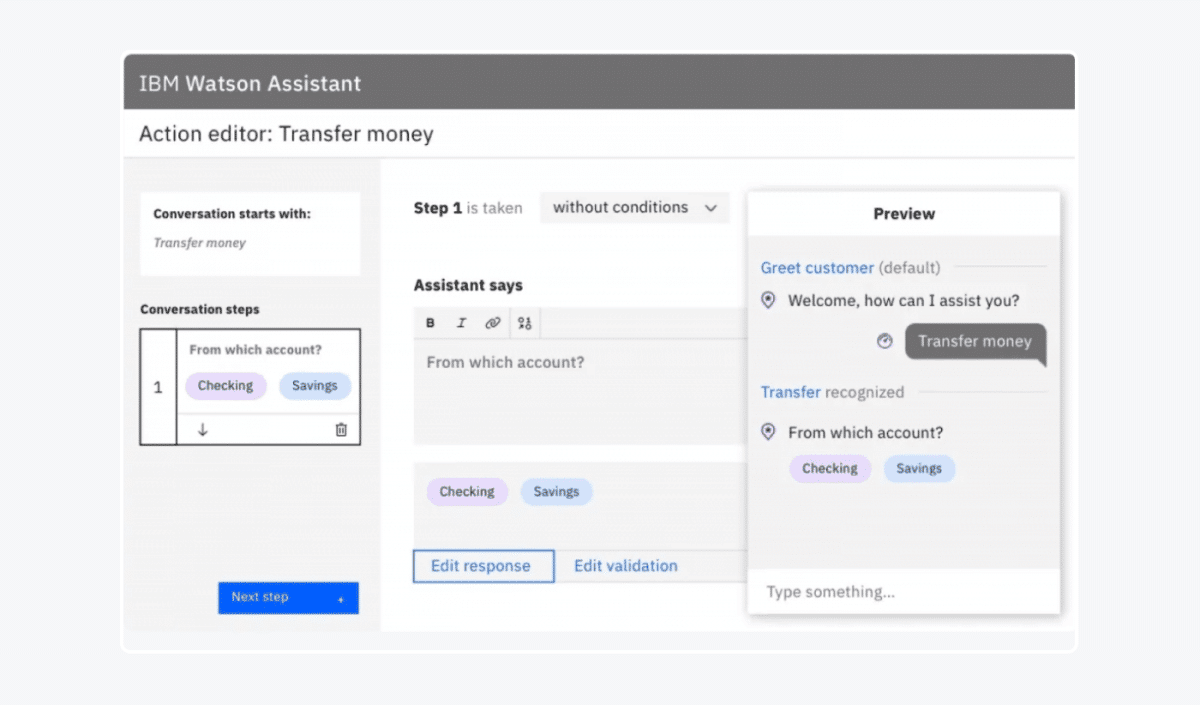Expand the Transfer recognized section in Preview
This screenshot has height=705, width=1200.
pyautogui.click(x=791, y=392)
